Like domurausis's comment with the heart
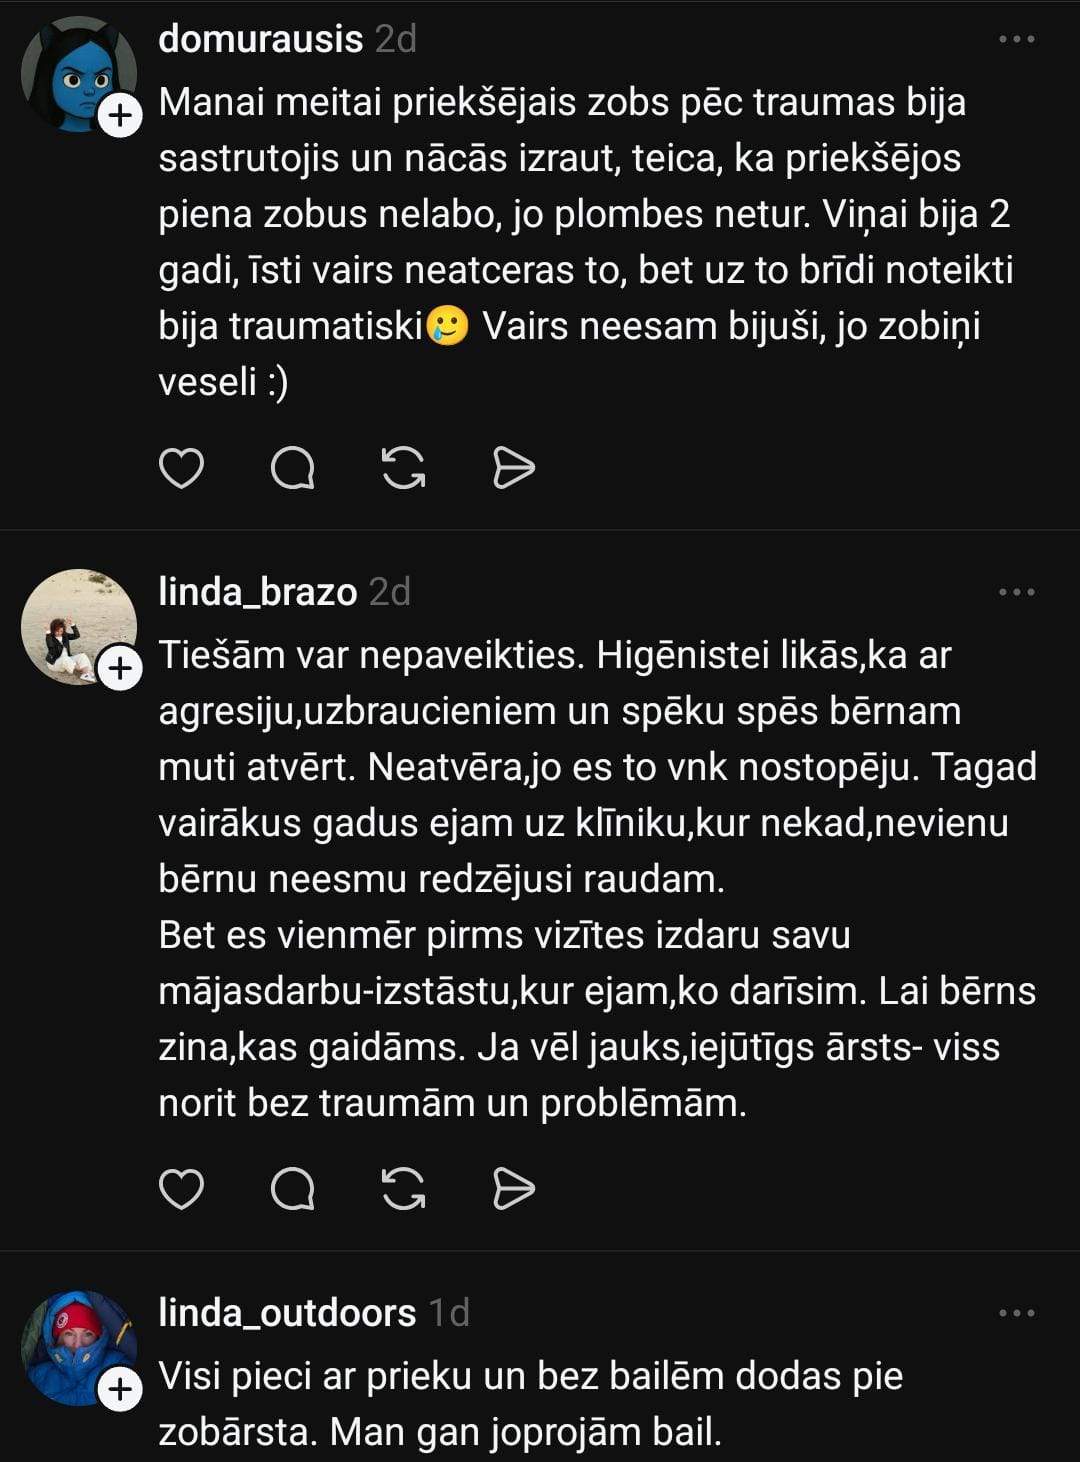 pyautogui.click(x=181, y=468)
